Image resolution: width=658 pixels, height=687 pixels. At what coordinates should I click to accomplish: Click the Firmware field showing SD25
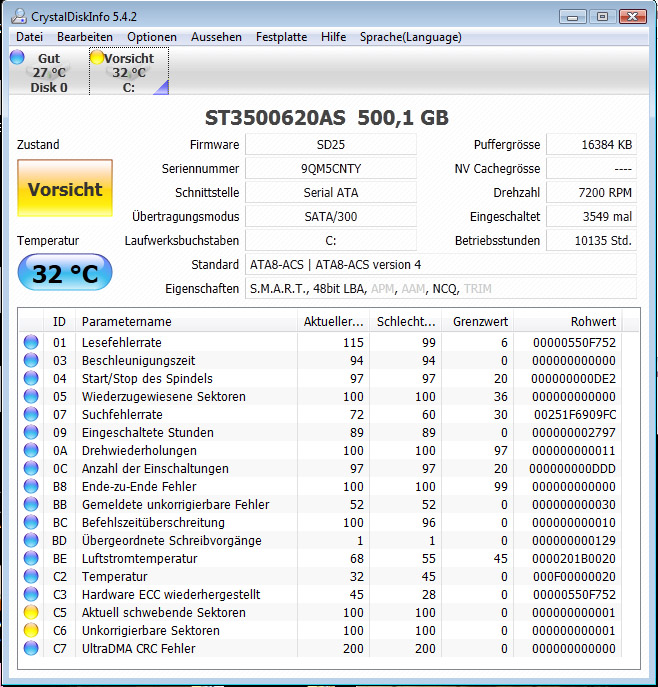click(331, 145)
